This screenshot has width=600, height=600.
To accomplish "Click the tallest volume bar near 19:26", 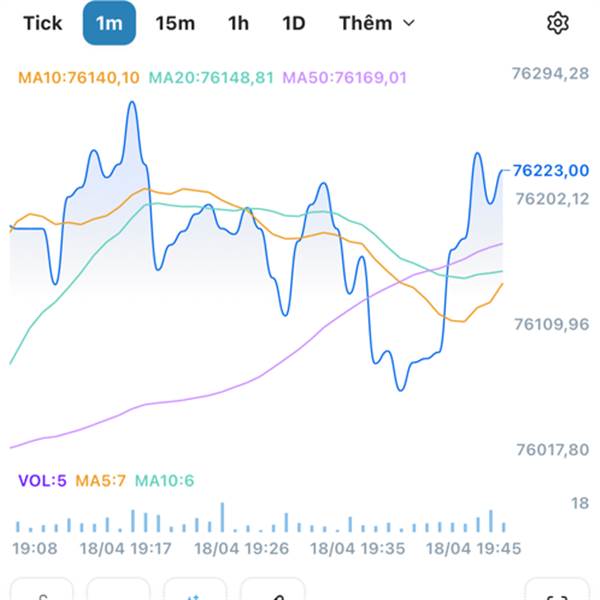I will [x=222, y=517].
